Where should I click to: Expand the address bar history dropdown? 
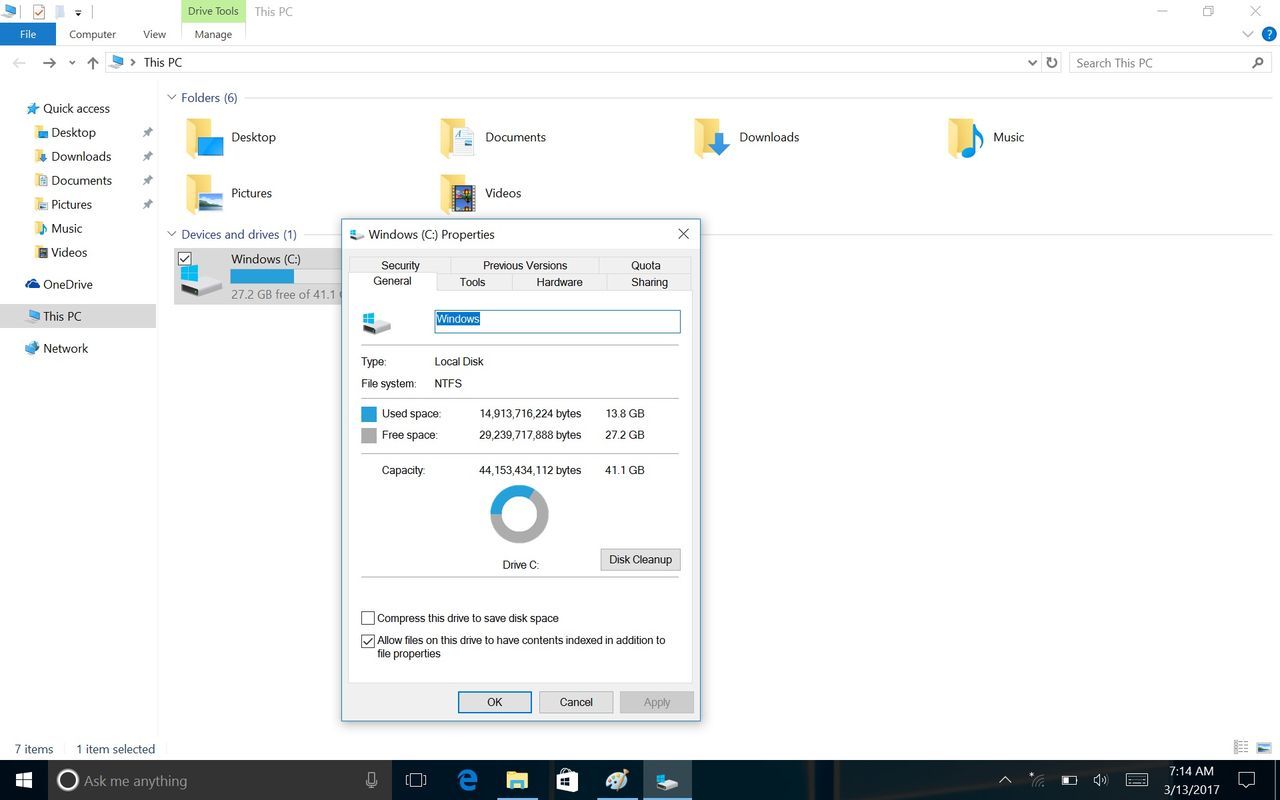1032,62
